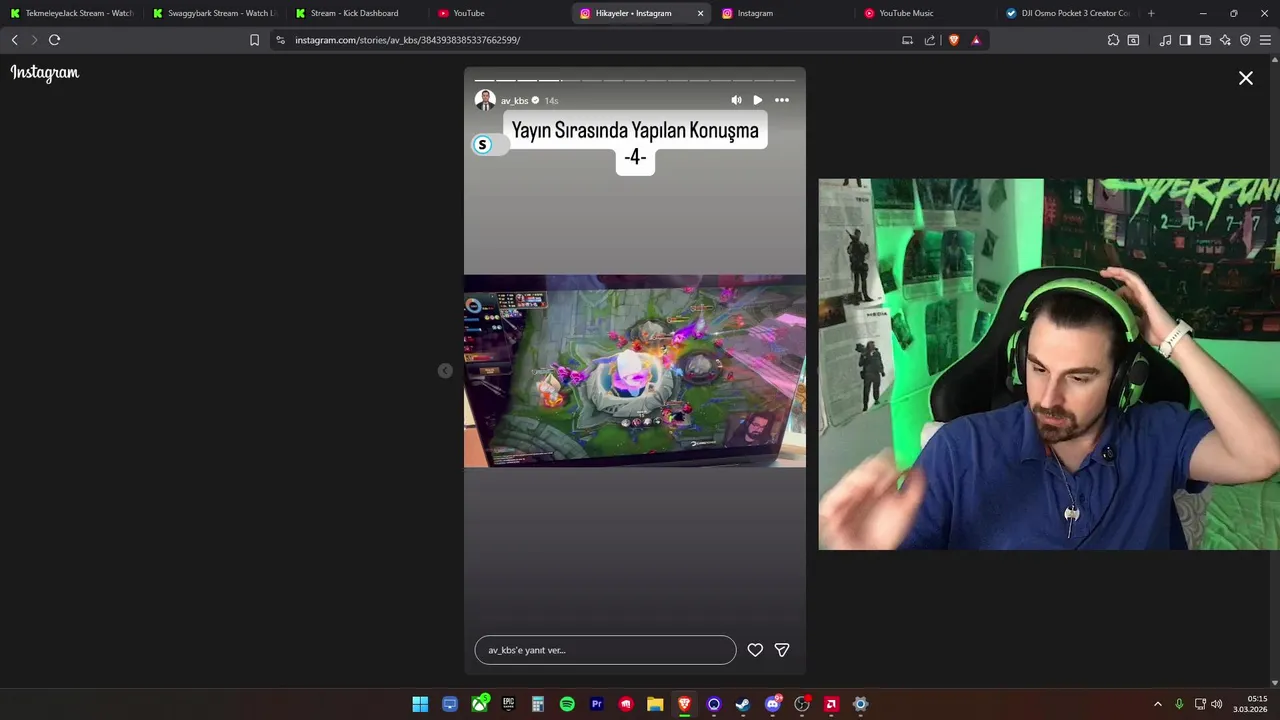This screenshot has width=1280, height=720.
Task: Reload the Instagram page
Action: (x=54, y=40)
